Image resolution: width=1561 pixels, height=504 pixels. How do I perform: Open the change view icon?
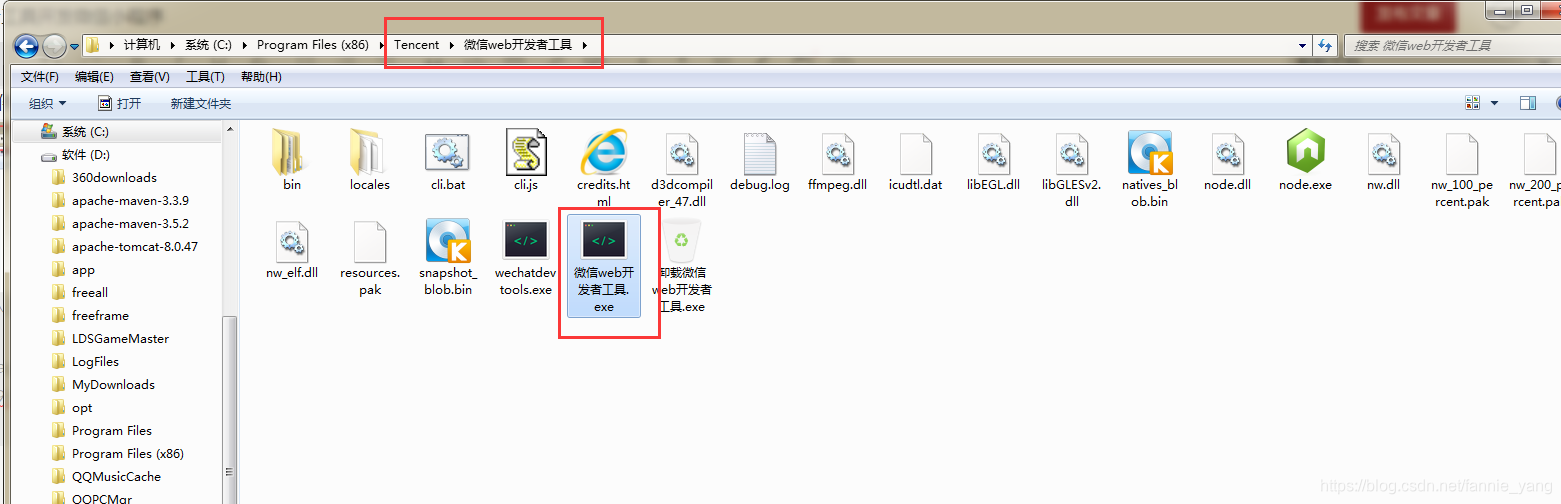tap(1472, 103)
